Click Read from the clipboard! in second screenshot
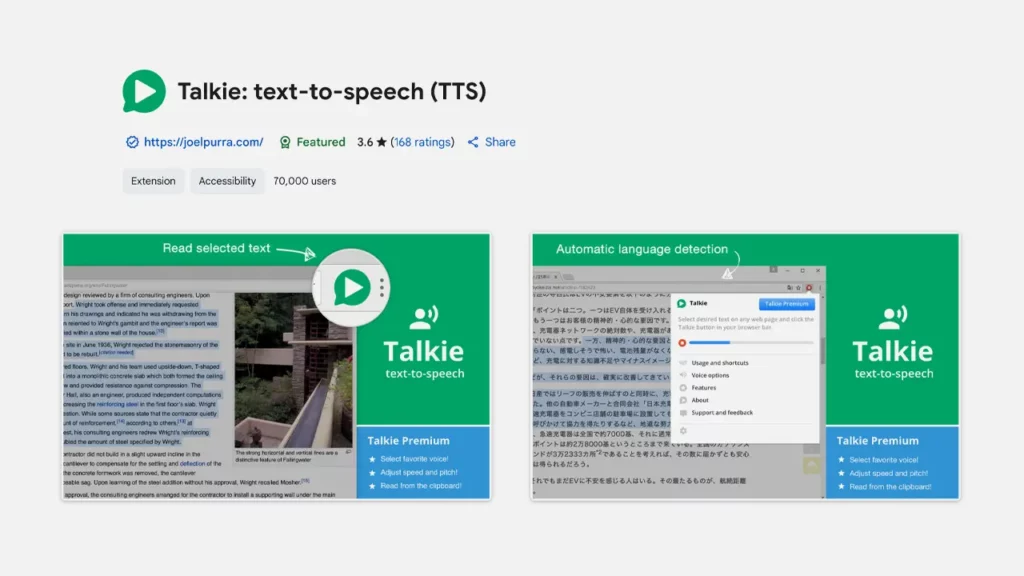Viewport: 1024px width, 576px height. click(890, 487)
